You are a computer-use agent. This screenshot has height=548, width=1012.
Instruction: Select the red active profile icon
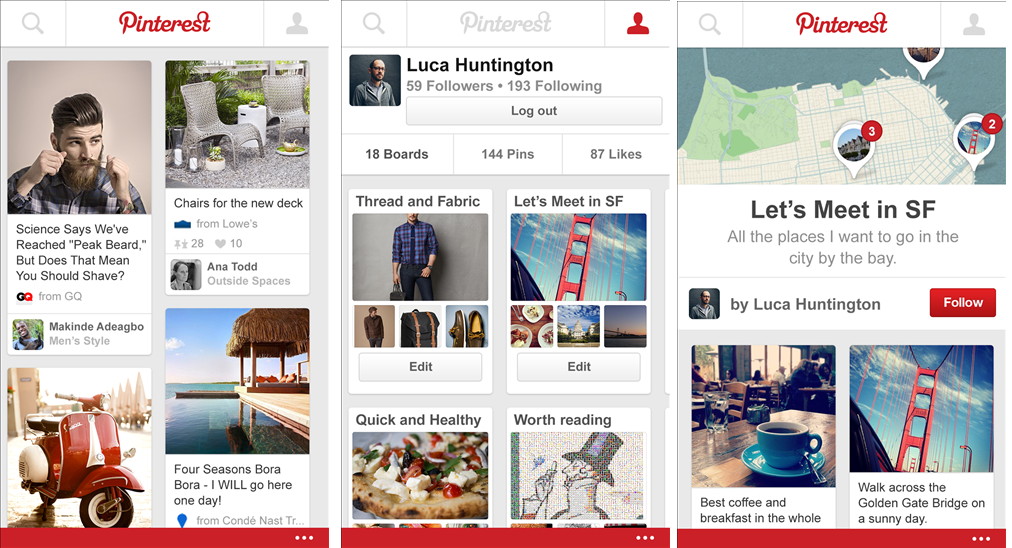point(638,23)
